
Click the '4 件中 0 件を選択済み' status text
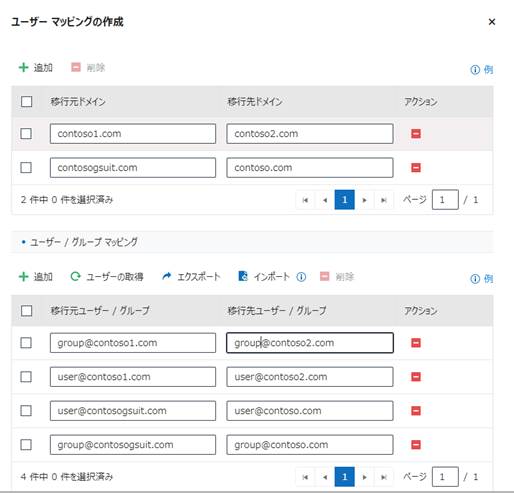(67, 477)
